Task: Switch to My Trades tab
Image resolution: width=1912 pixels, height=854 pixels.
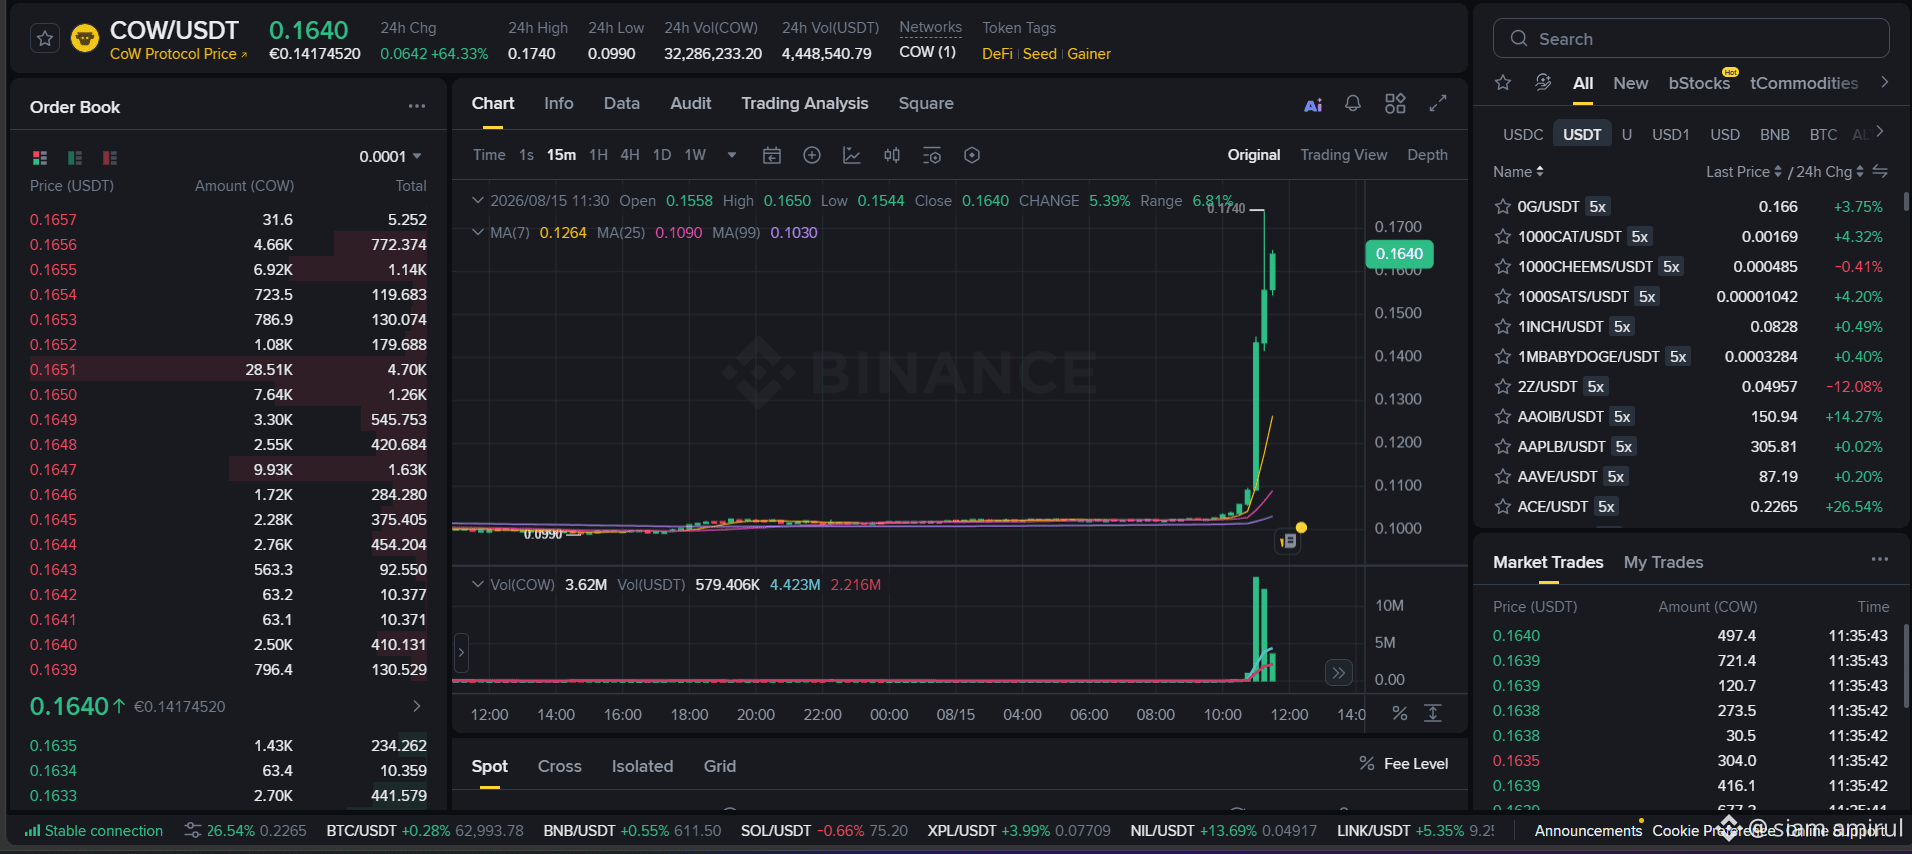Action: [x=1663, y=562]
